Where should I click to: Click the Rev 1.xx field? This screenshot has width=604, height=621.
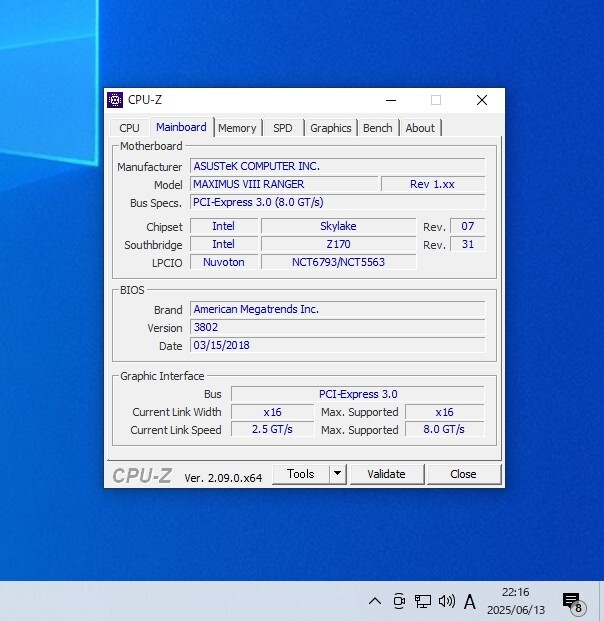tap(433, 184)
